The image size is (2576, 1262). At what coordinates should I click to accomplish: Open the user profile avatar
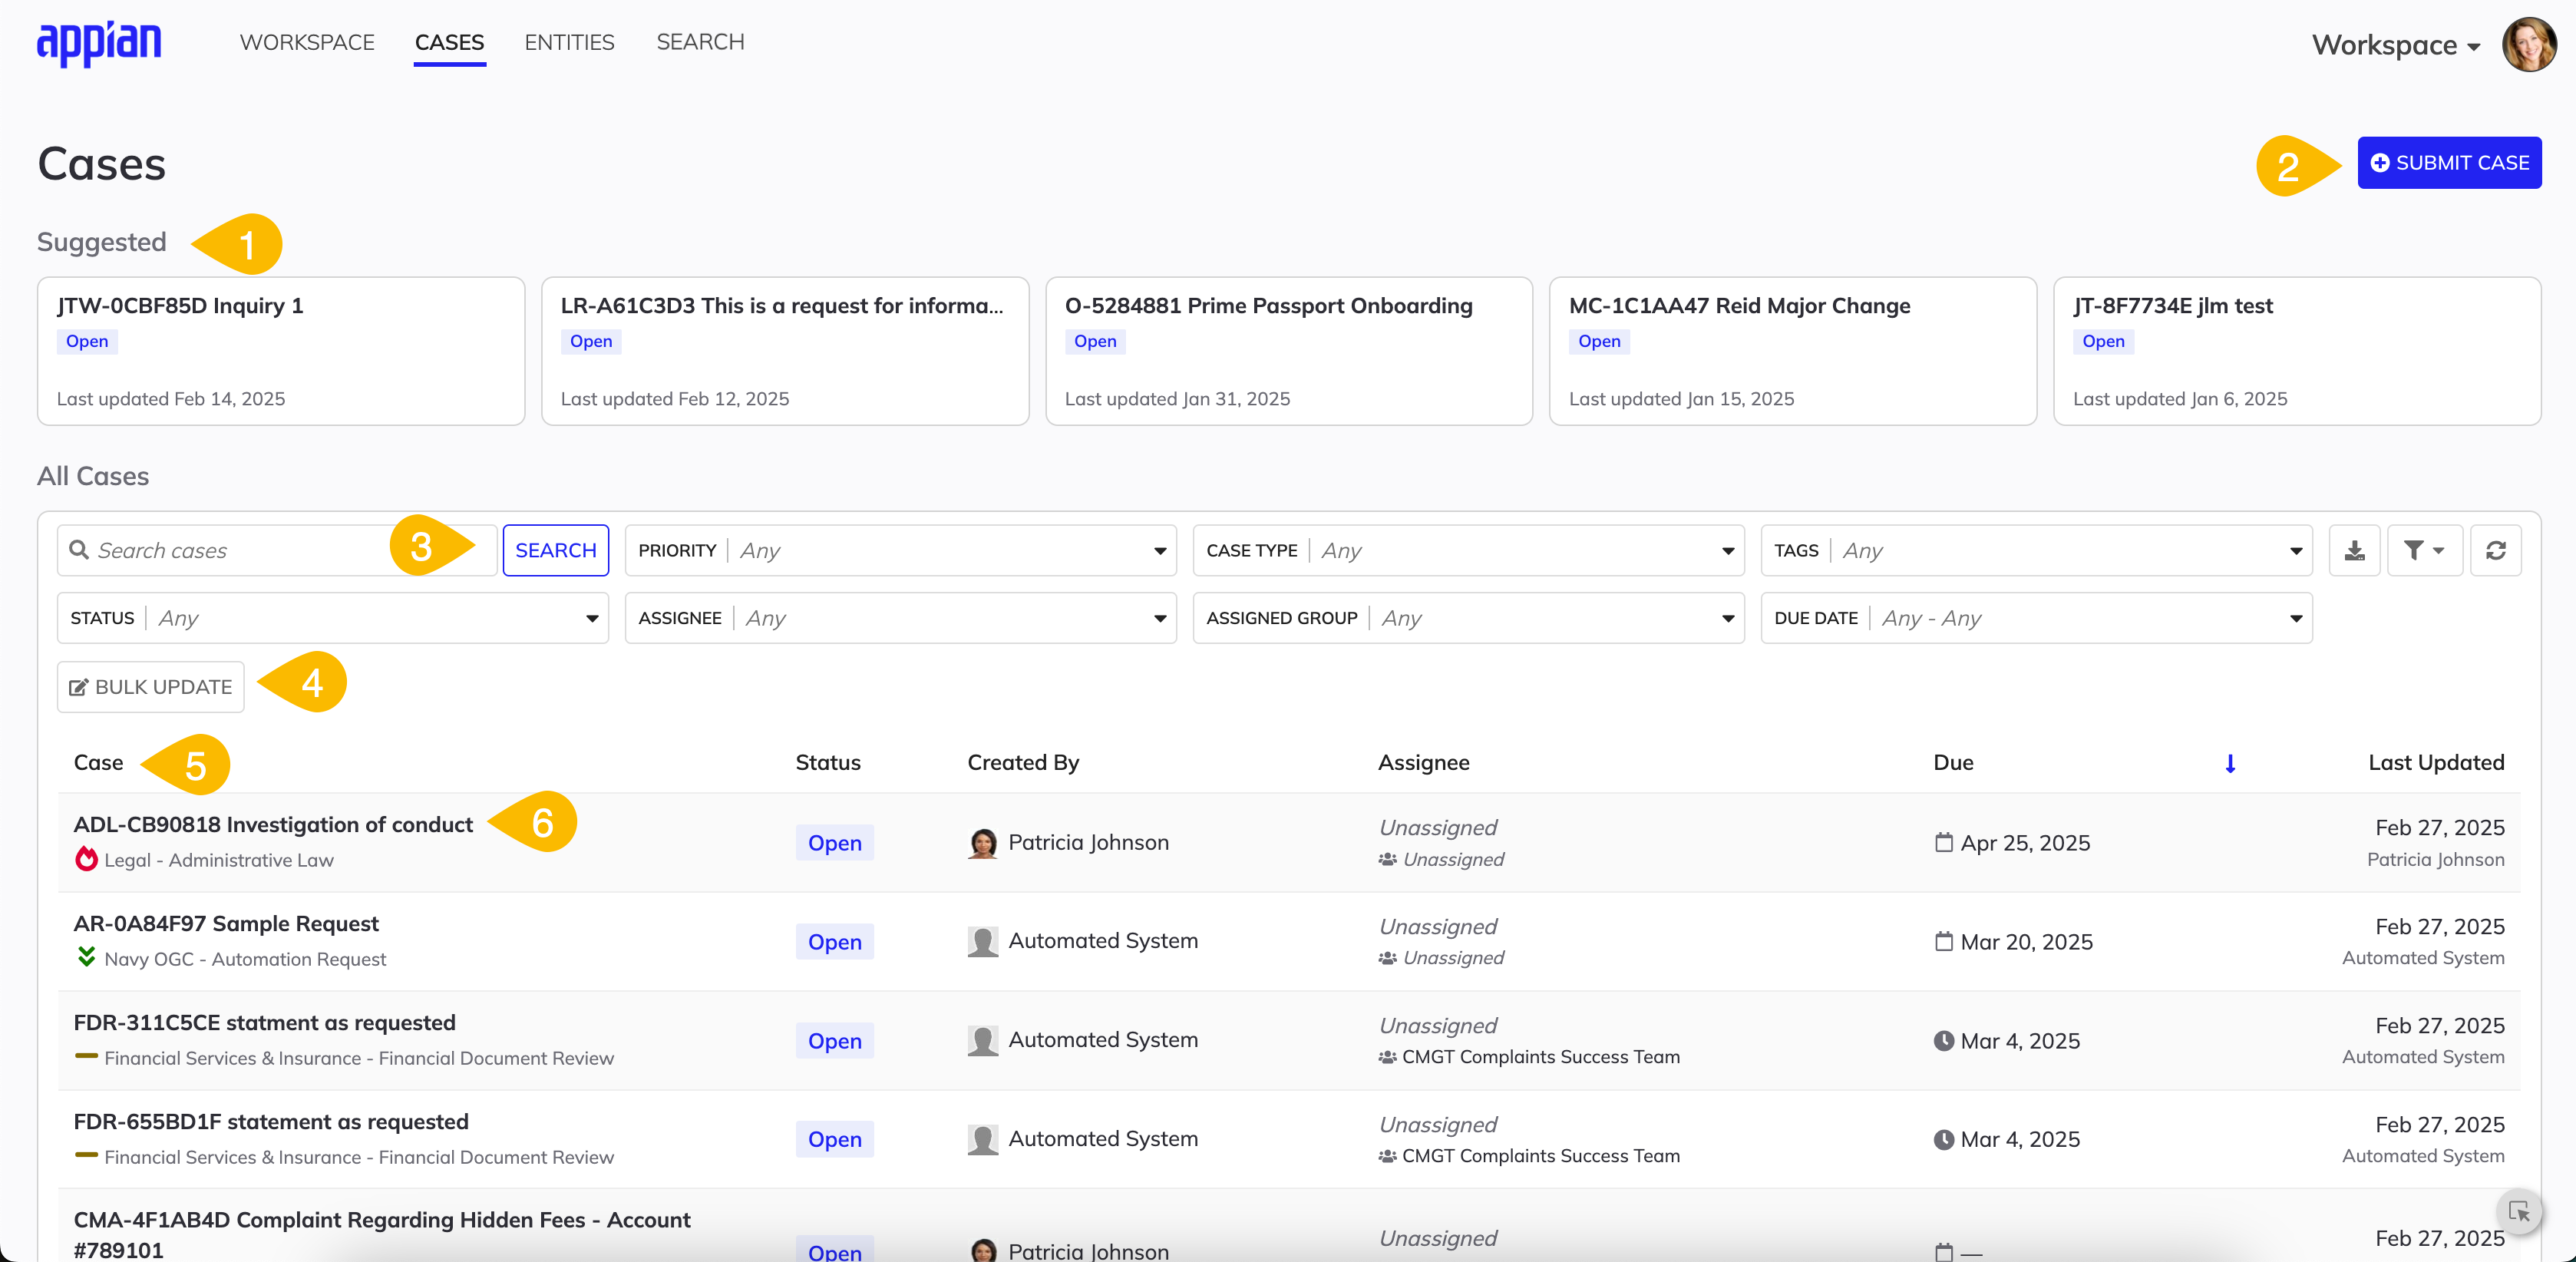pos(2529,44)
